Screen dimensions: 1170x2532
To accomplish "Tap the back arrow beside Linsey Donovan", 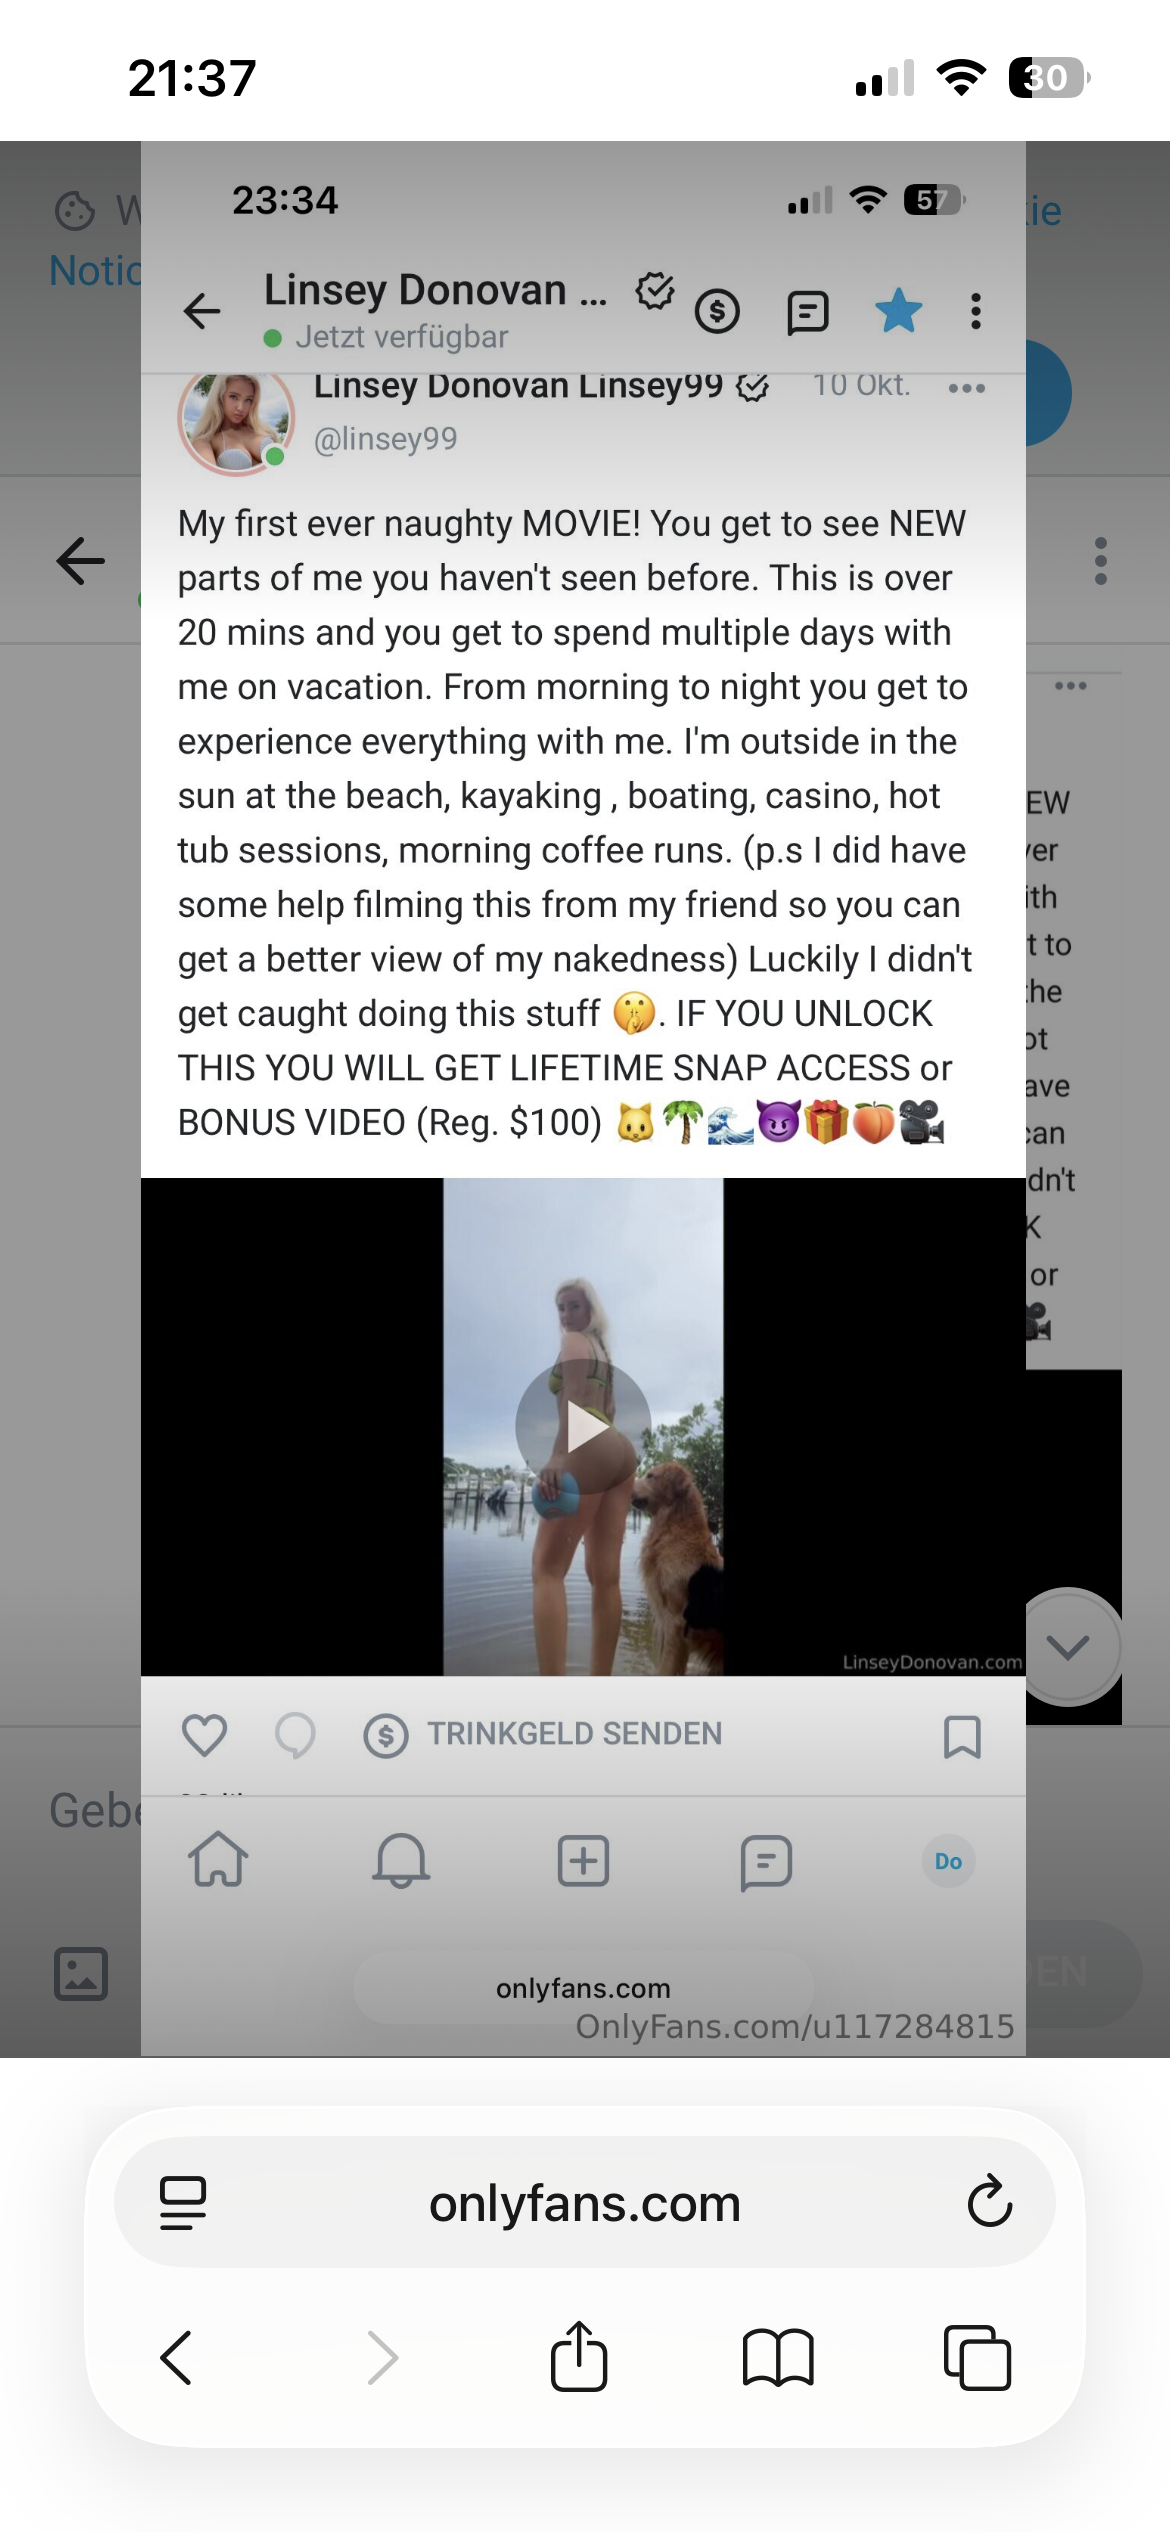I will [202, 311].
